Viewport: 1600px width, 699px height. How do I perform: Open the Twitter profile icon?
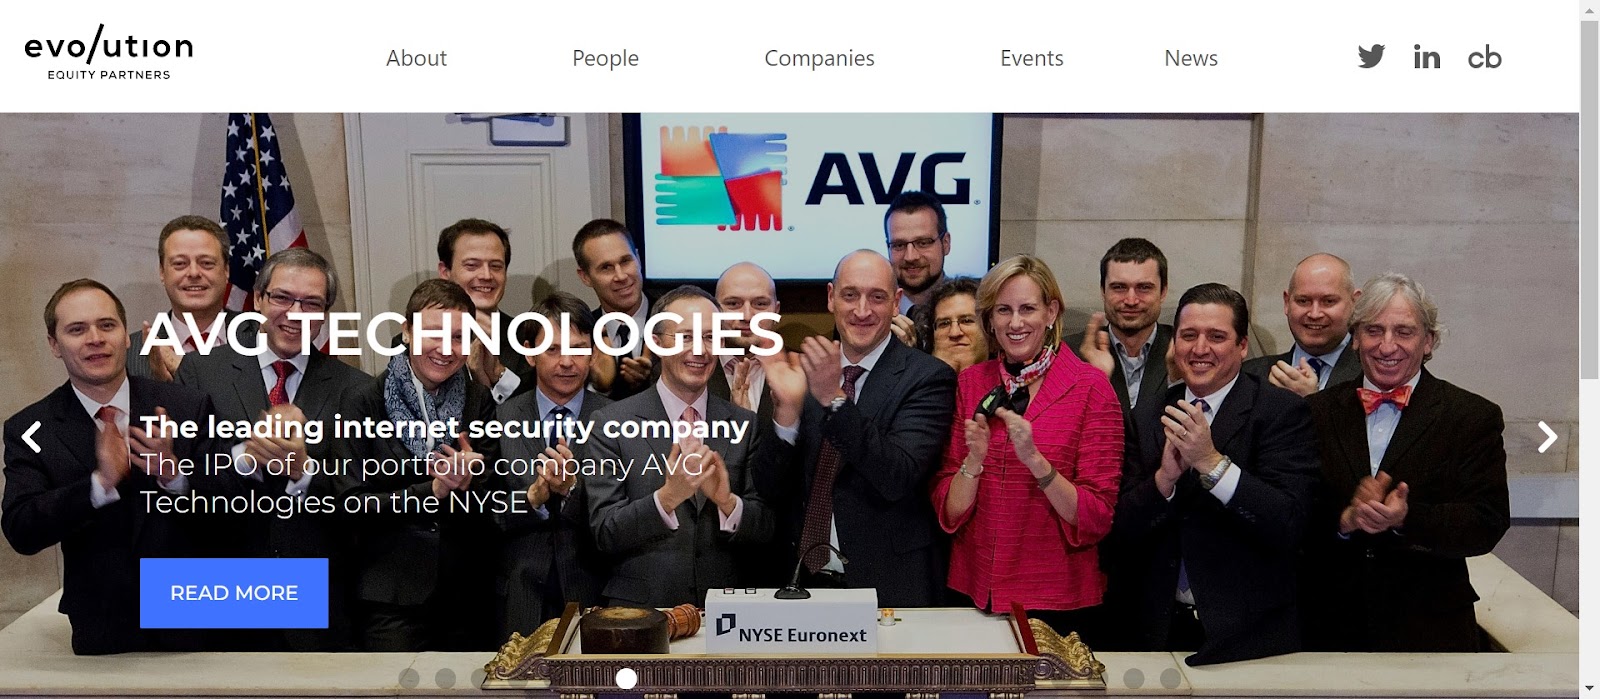point(1371,57)
